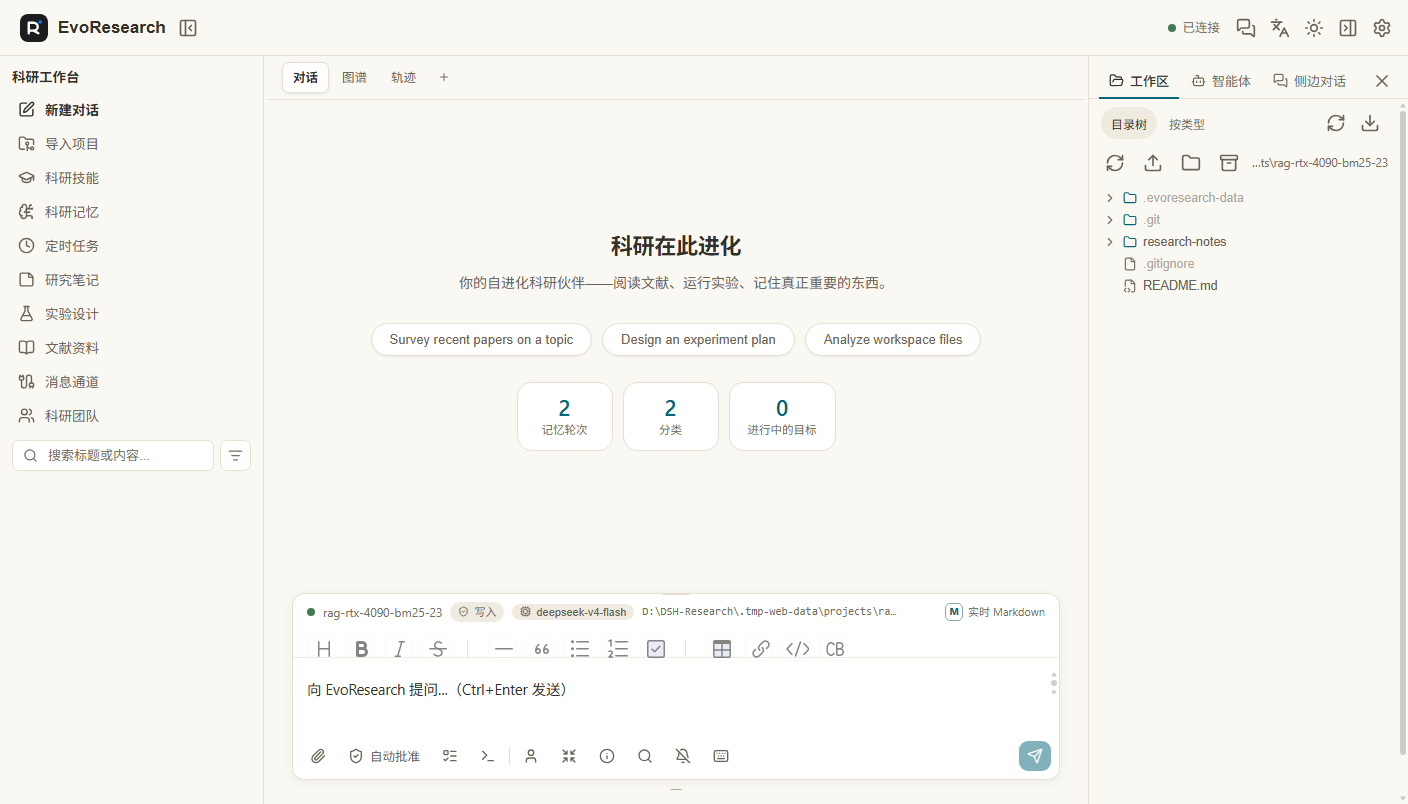Click the magnifier icon in composer footer
Viewport: 1408px width, 804px height.
[645, 756]
